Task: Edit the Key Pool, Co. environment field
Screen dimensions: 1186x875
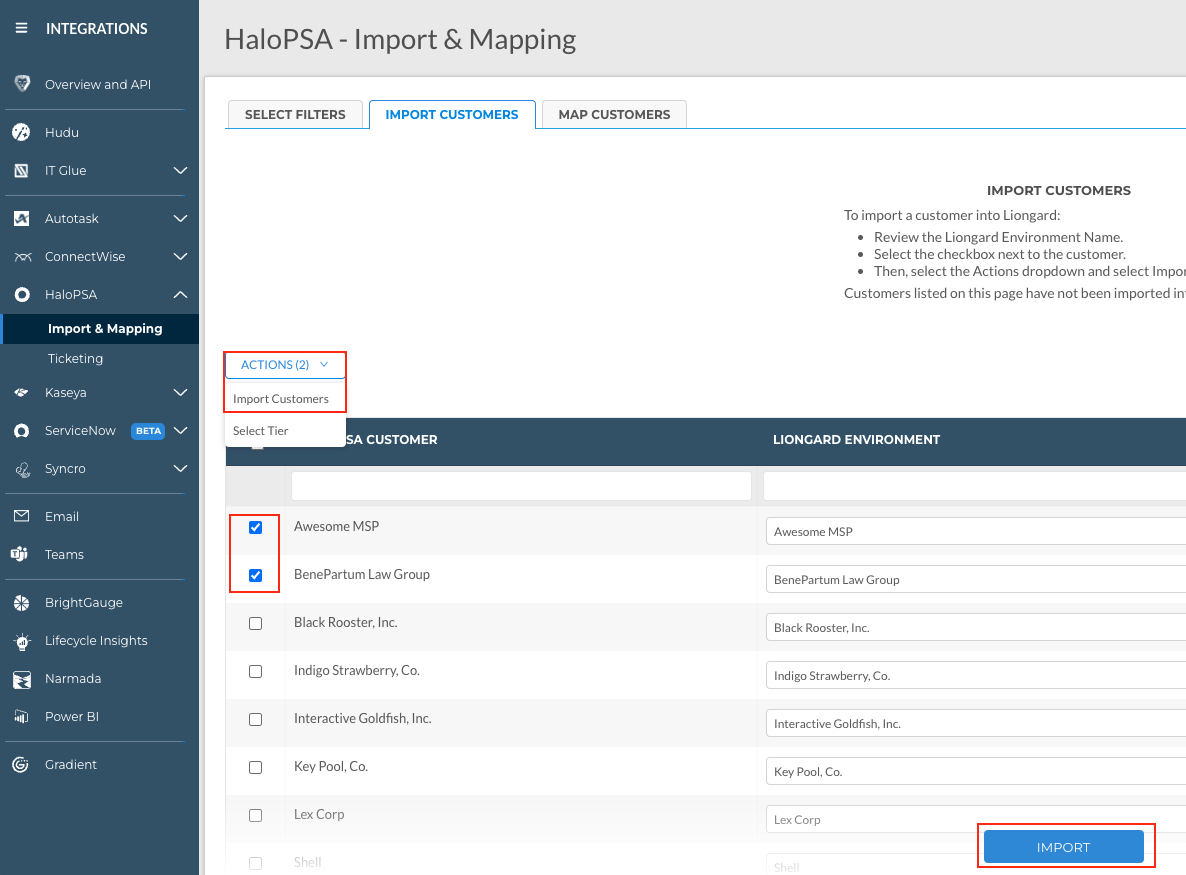Action: [976, 771]
